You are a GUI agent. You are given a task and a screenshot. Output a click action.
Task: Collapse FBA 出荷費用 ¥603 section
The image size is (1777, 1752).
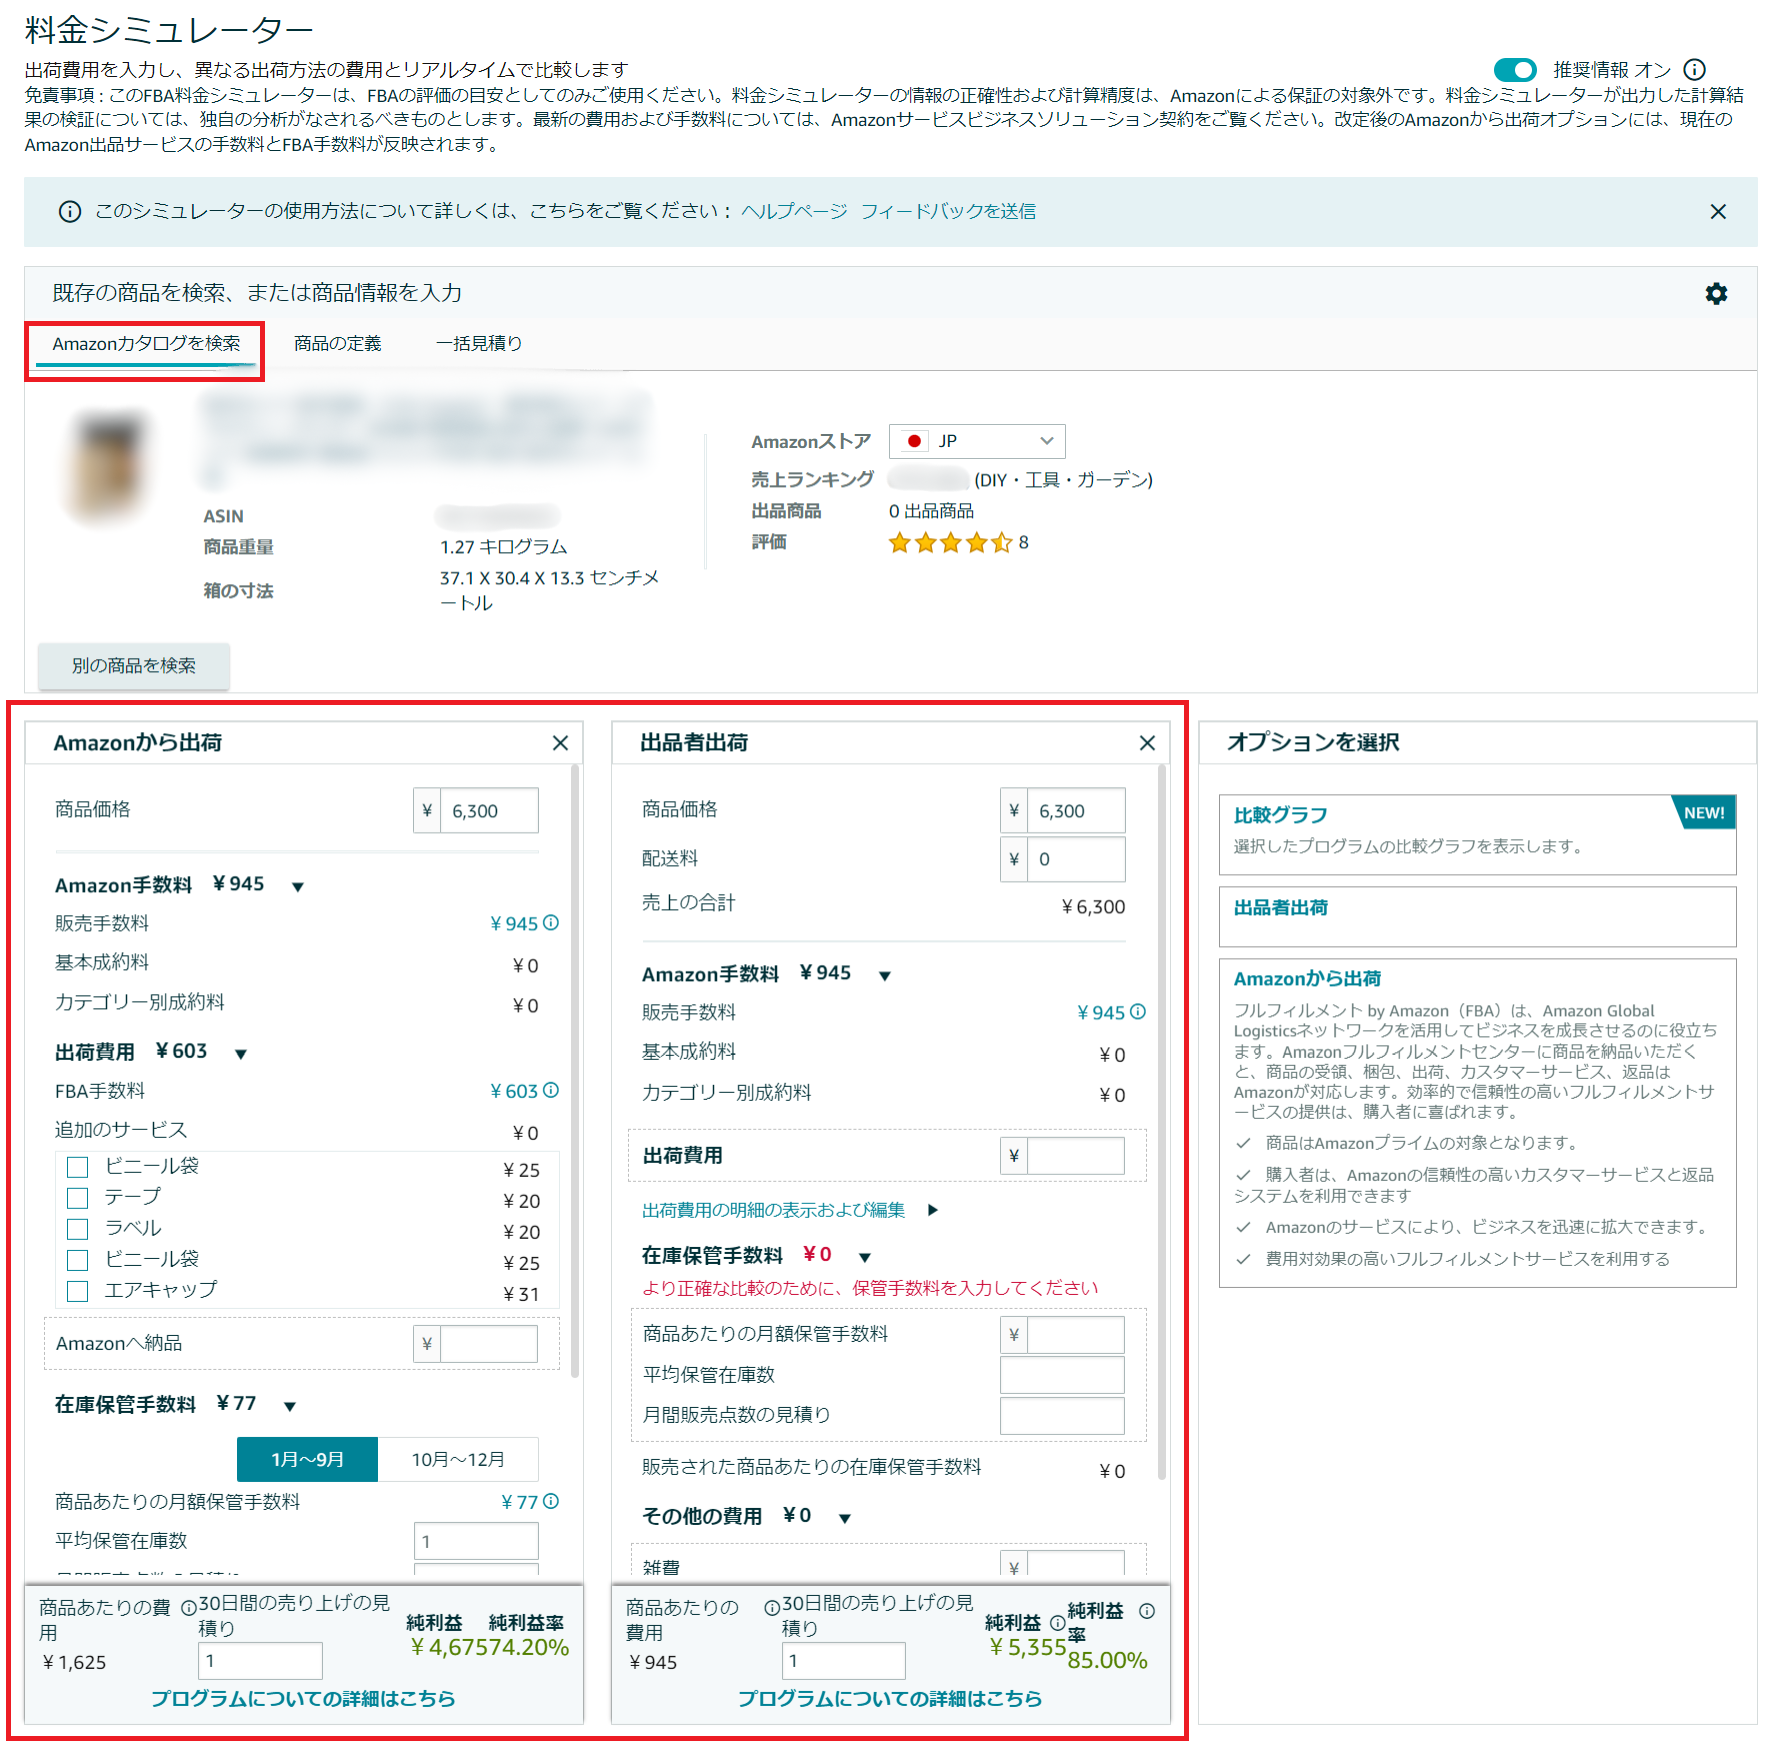tap(240, 1054)
